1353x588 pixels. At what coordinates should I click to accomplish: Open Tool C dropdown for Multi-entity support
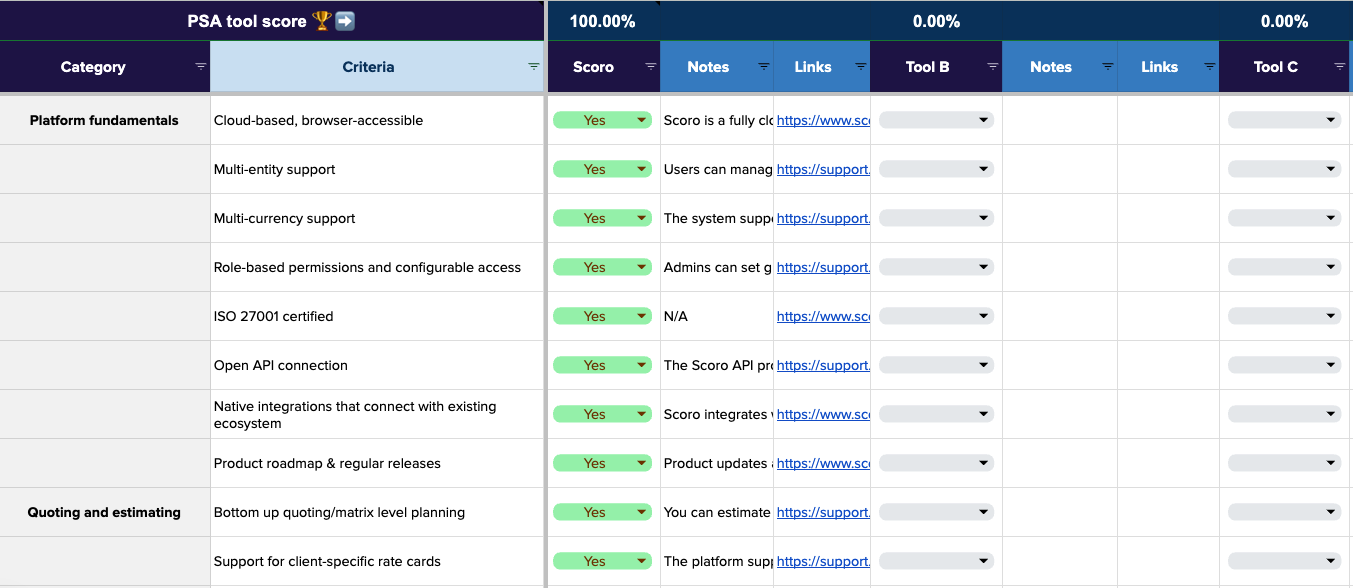[1284, 169]
